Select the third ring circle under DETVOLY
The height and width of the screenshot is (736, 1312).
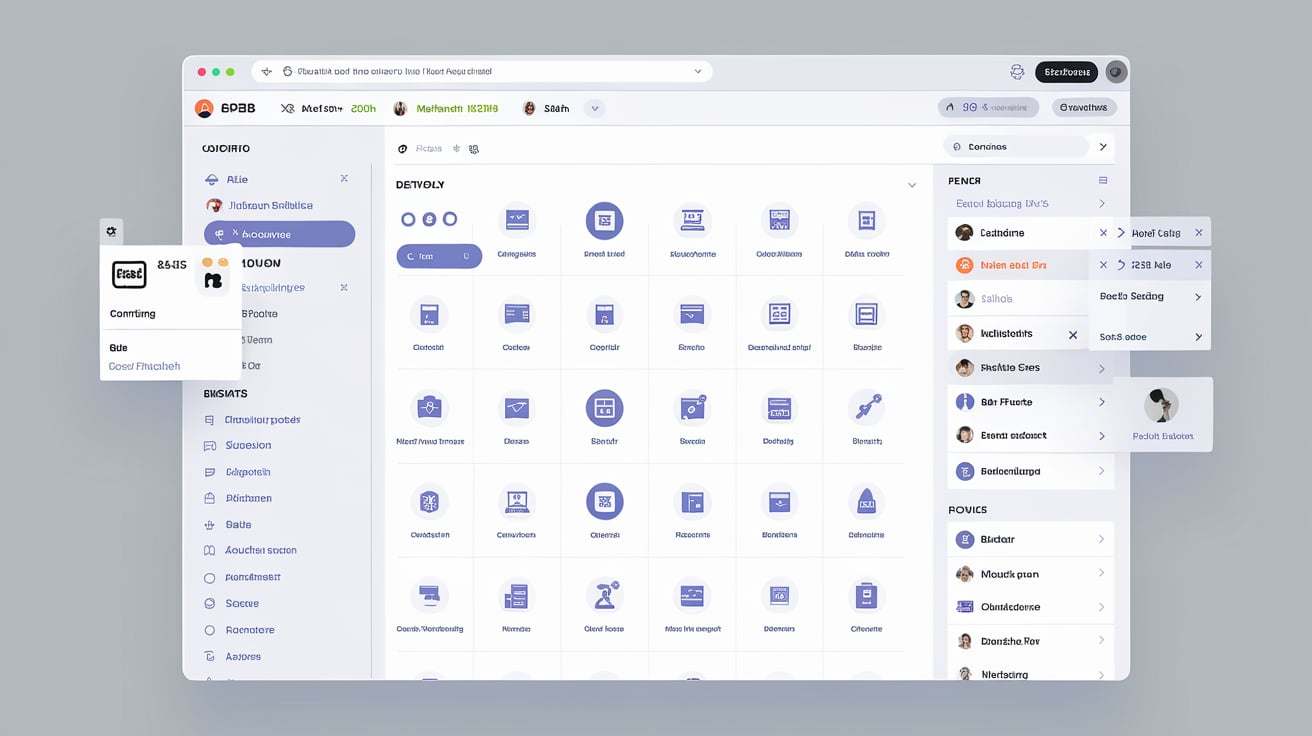450,219
